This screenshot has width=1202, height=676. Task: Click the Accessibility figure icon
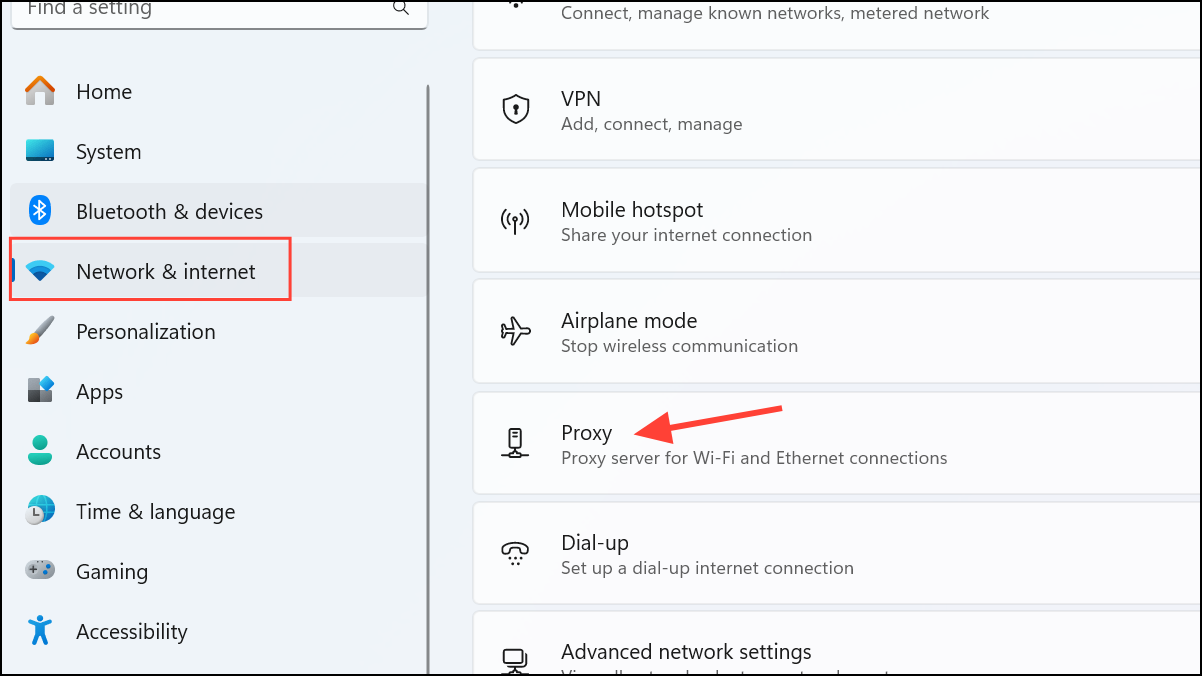[40, 630]
